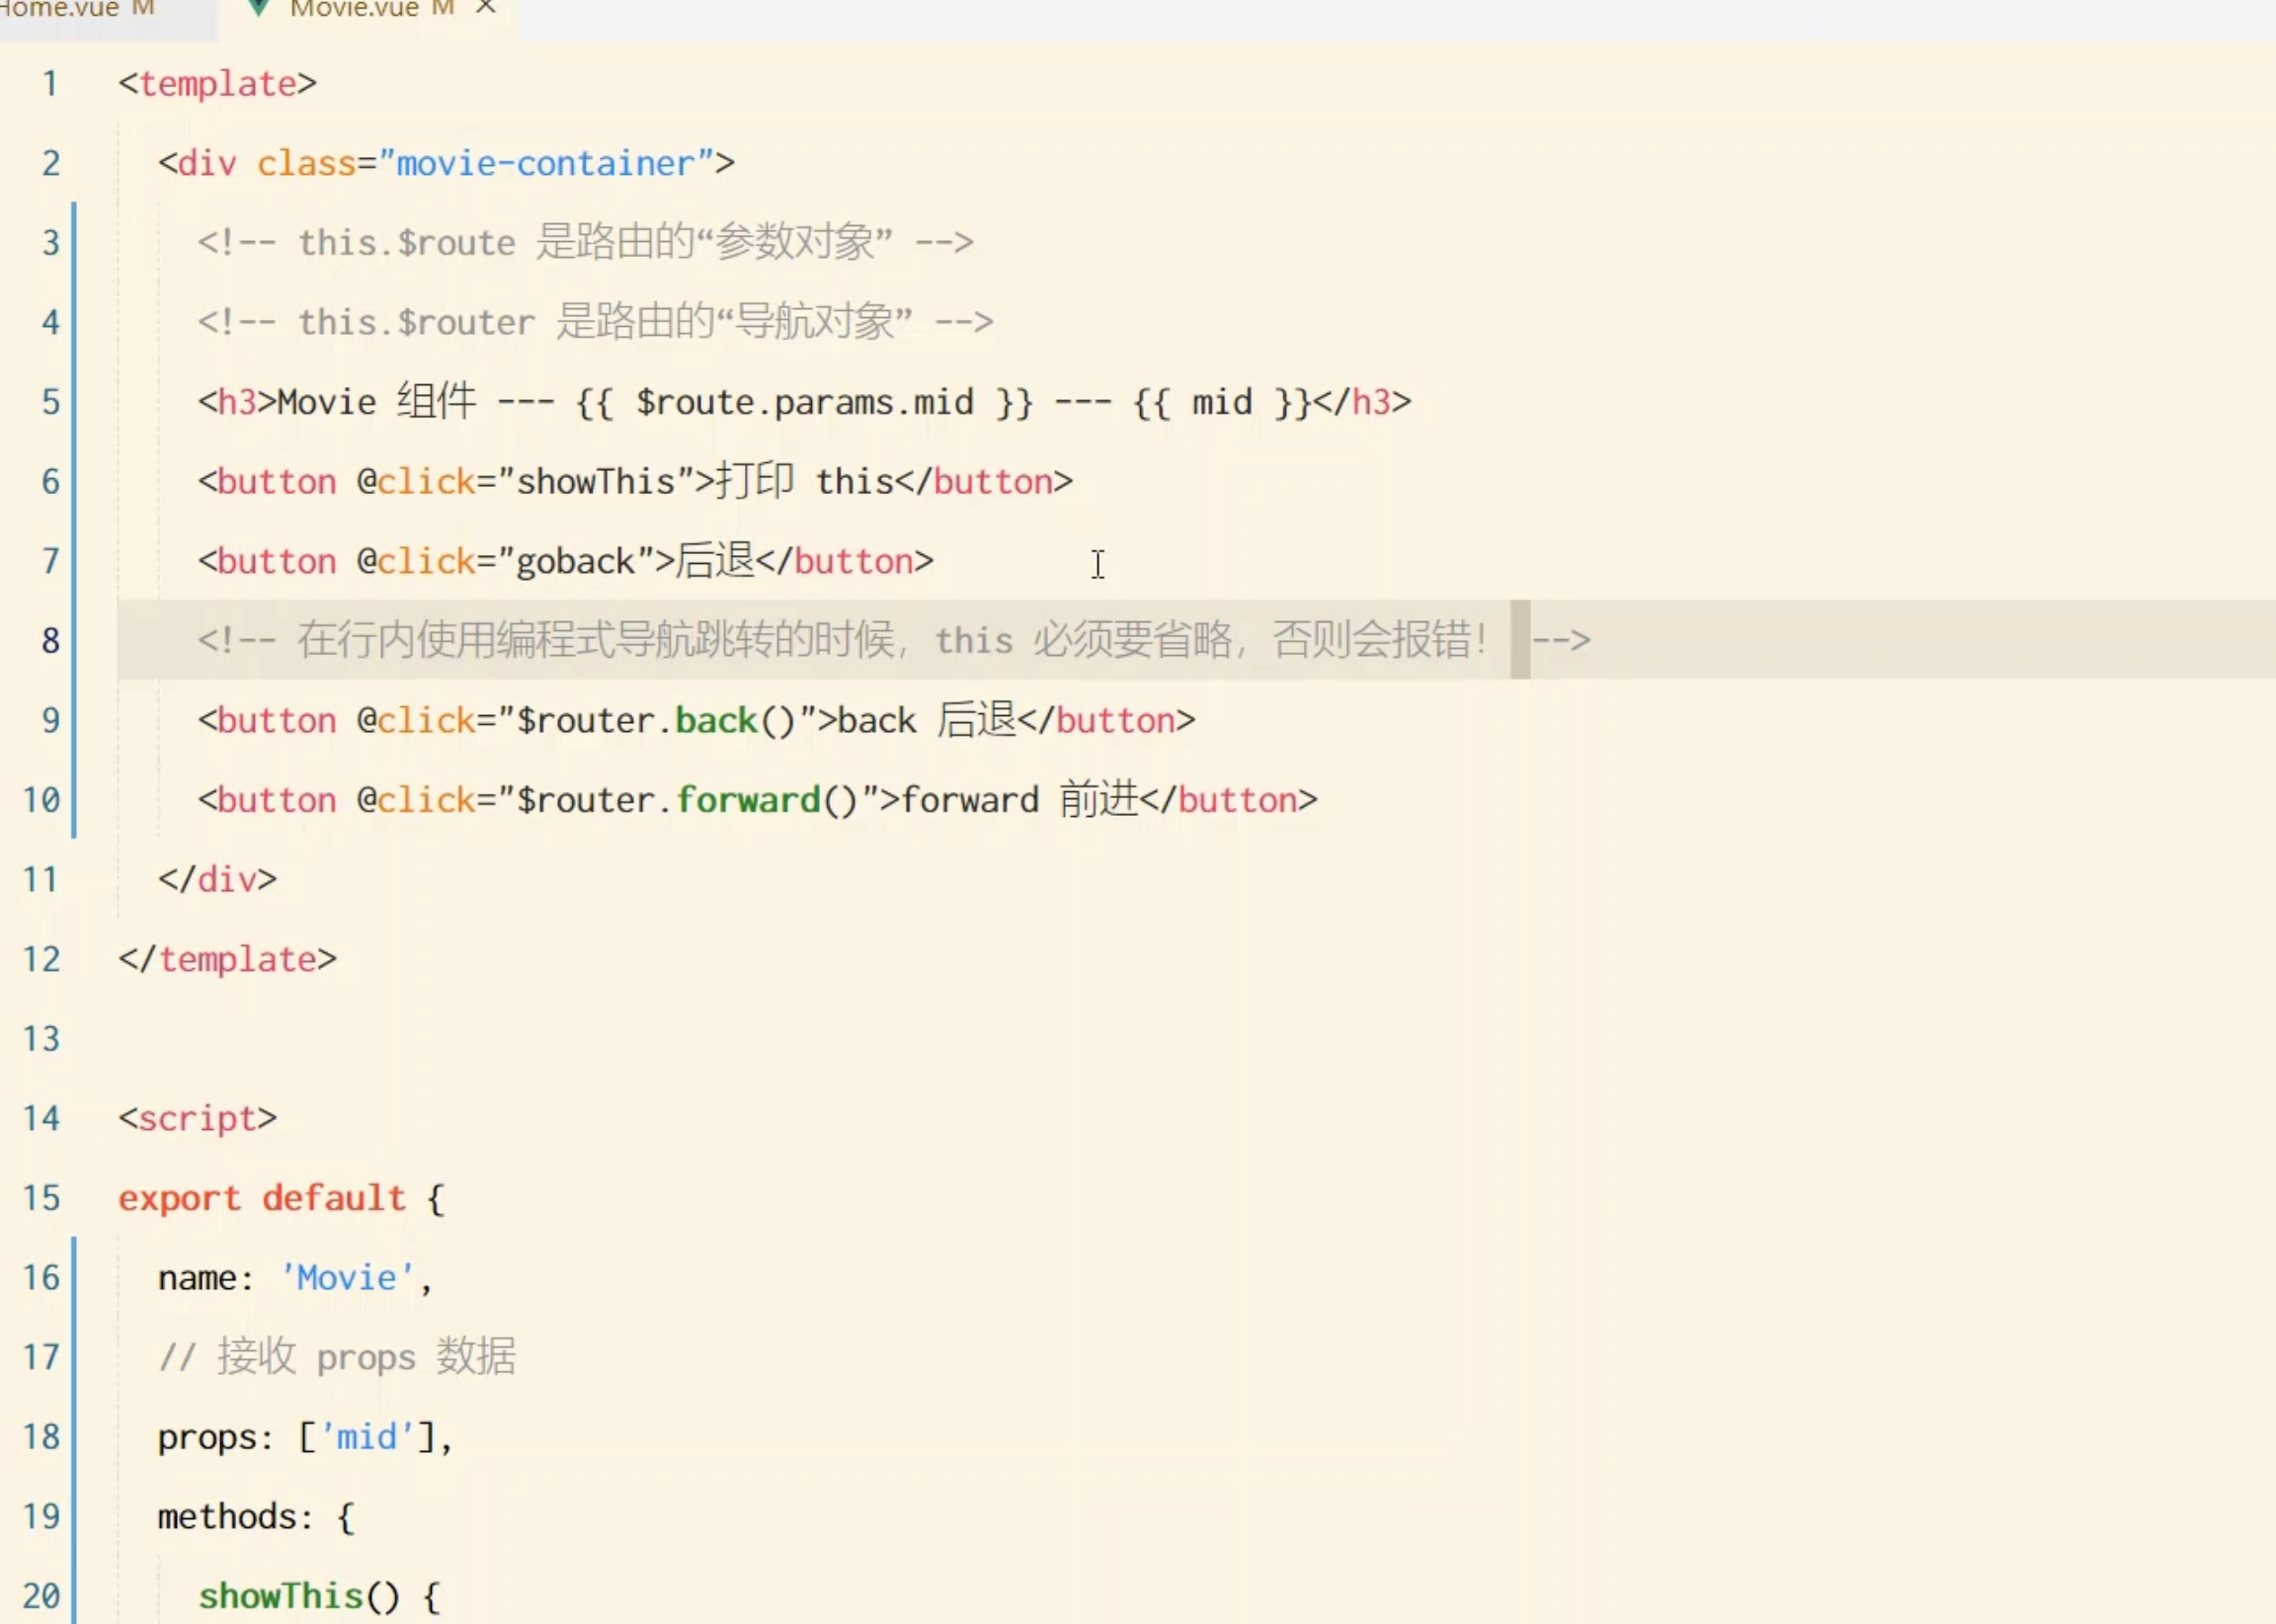This screenshot has height=1624, width=2276.
Task: Click line number 8 in gutter
Action: [50, 640]
